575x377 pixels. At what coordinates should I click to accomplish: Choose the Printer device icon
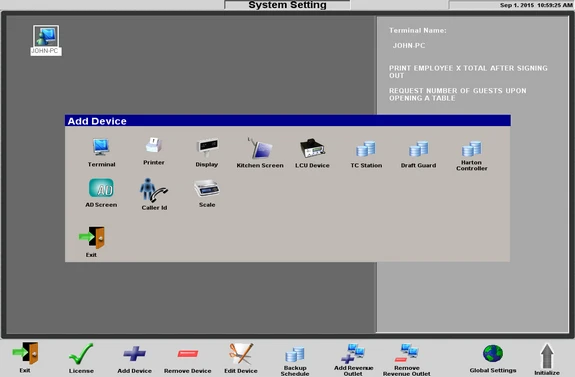click(x=154, y=151)
